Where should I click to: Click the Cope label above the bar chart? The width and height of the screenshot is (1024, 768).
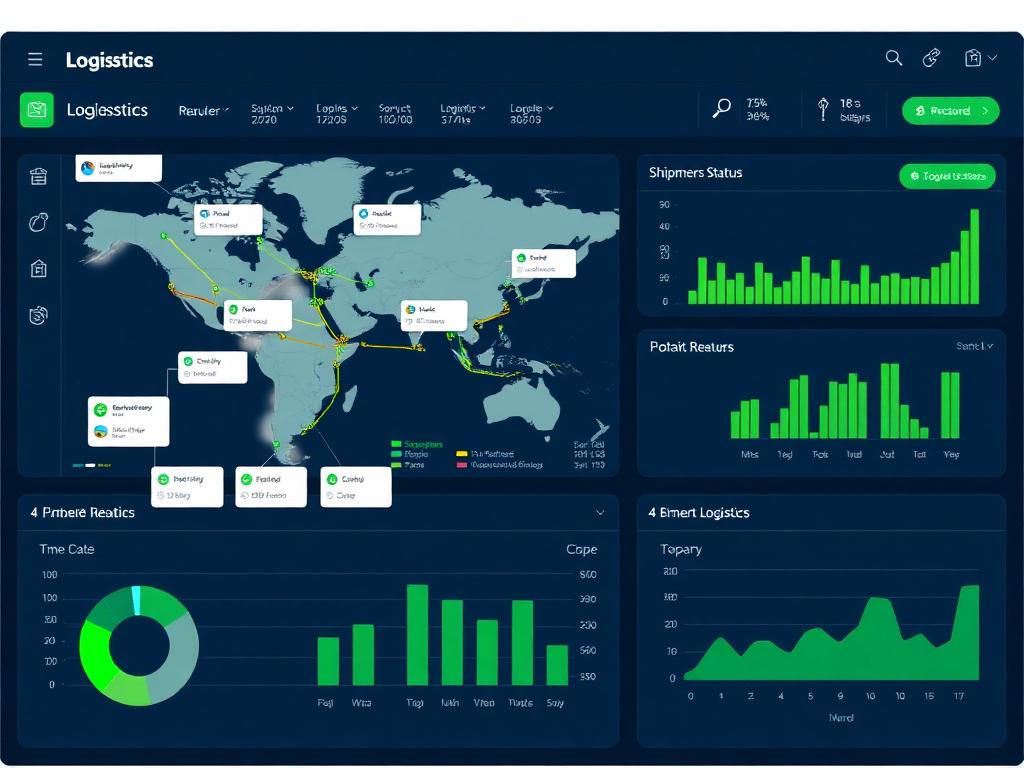tap(581, 549)
